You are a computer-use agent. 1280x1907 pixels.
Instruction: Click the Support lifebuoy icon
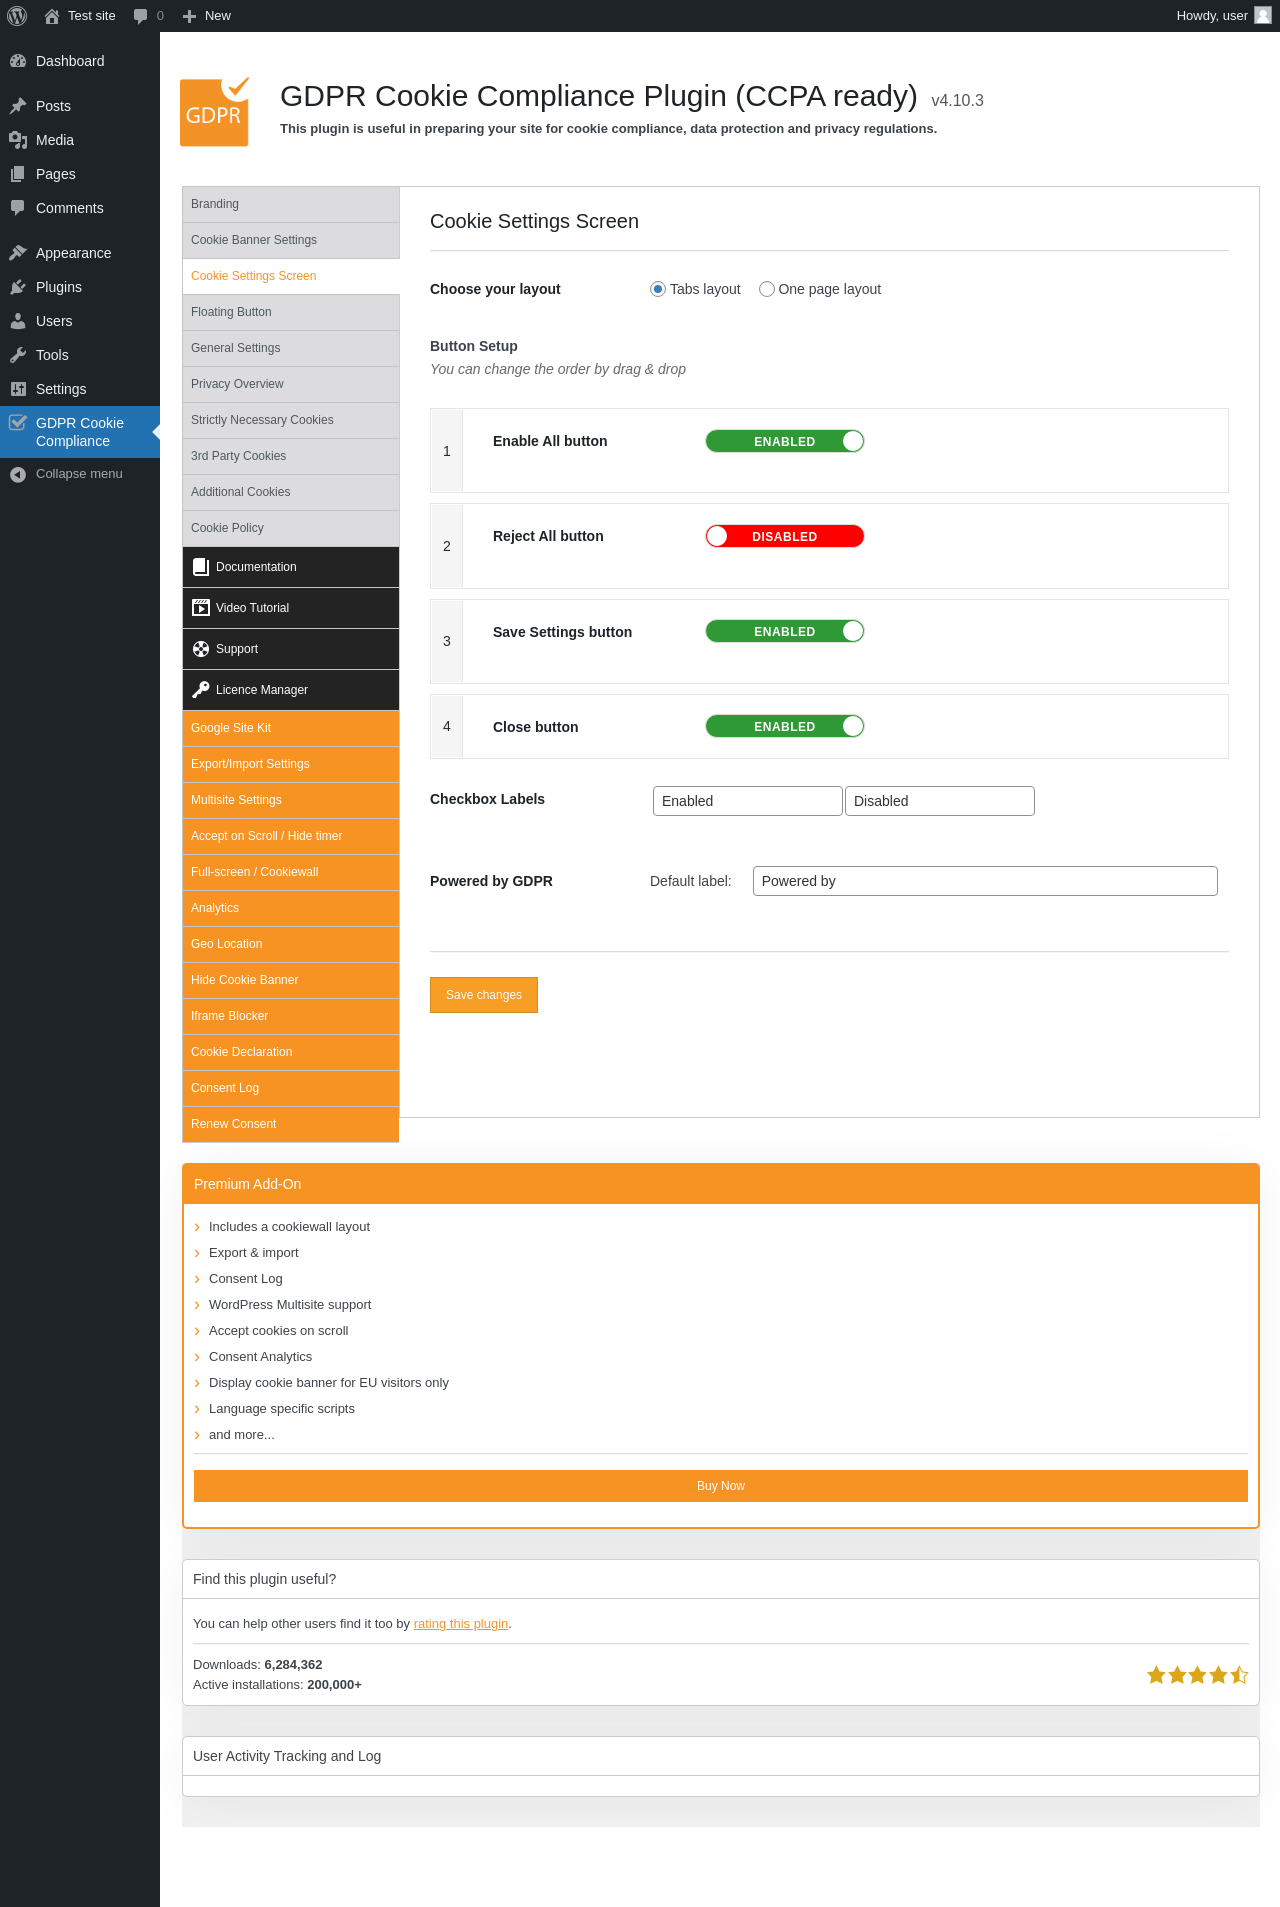(x=201, y=649)
